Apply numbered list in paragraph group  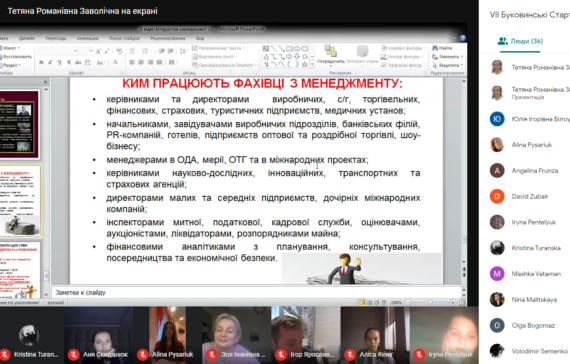(145, 51)
